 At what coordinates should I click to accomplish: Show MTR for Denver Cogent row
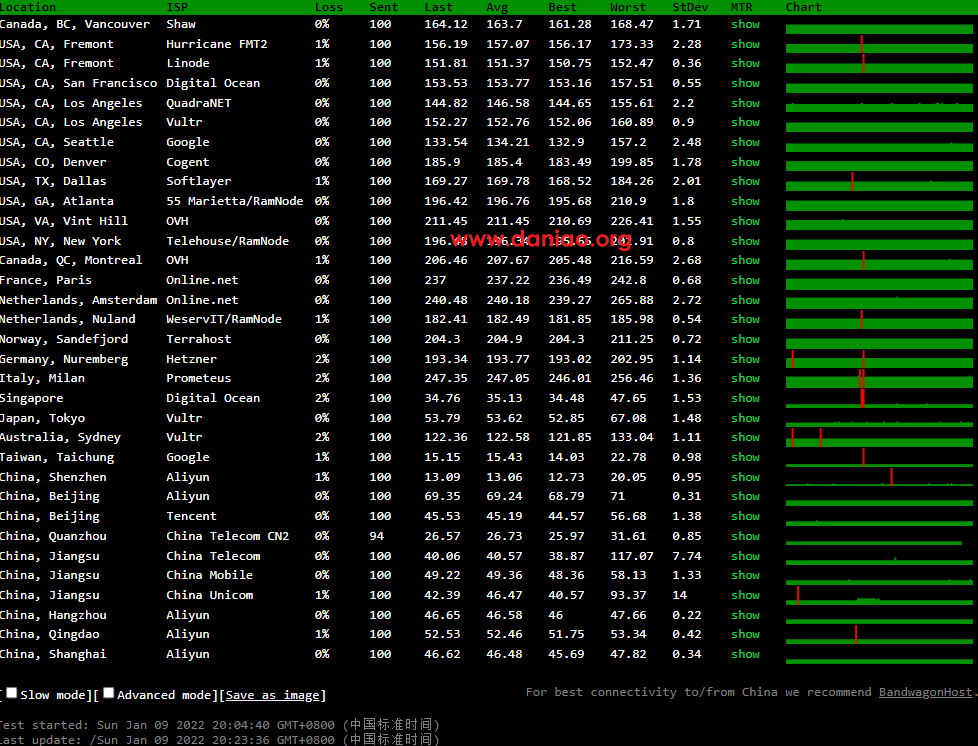coord(745,162)
